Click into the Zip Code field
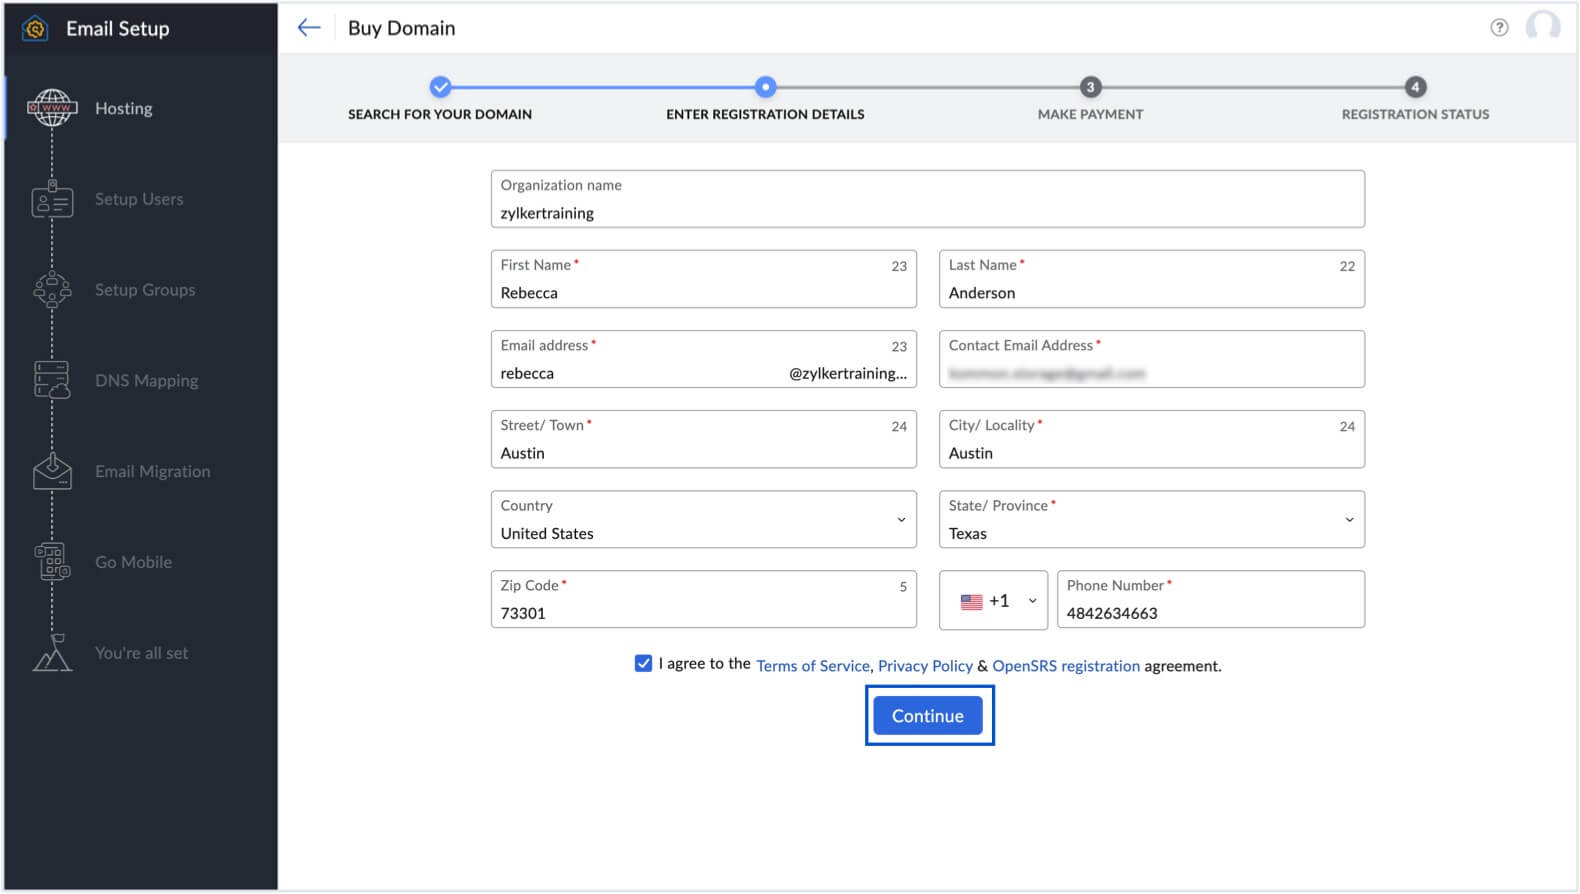 (x=703, y=613)
